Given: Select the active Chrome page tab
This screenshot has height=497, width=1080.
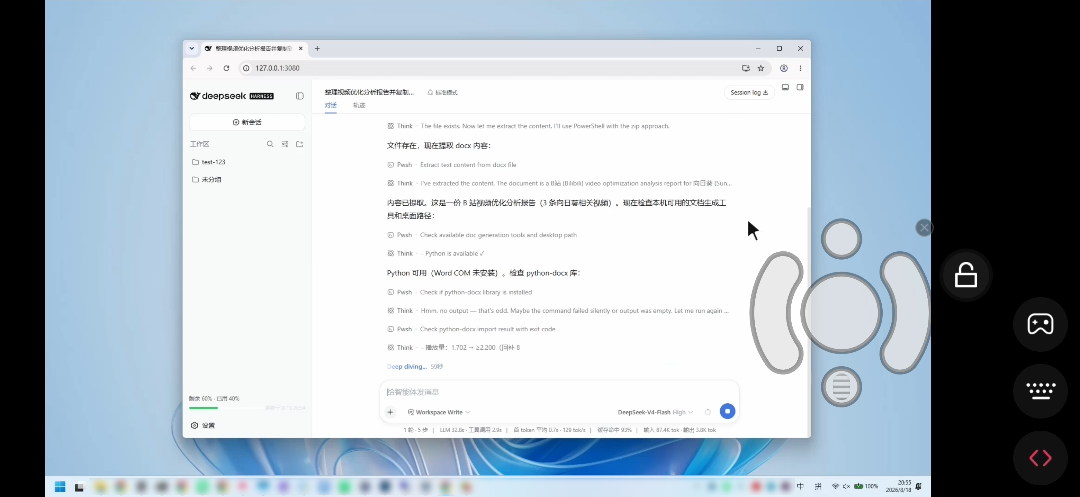Looking at the screenshot, I should [252, 49].
